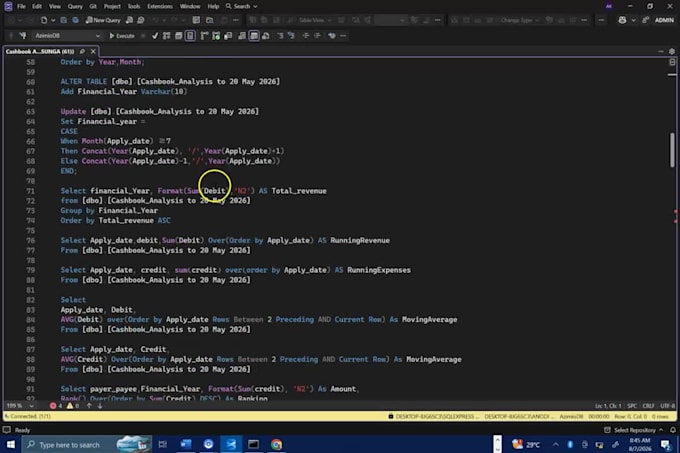Toggle IntelliSense Enabled button

[190, 36]
